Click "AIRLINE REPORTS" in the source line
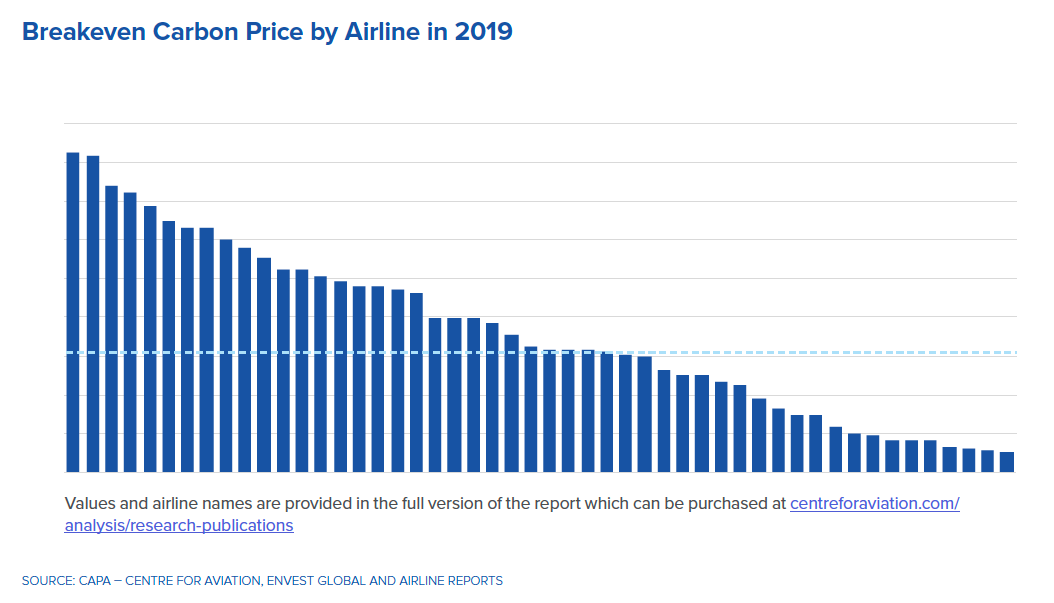 click(449, 580)
